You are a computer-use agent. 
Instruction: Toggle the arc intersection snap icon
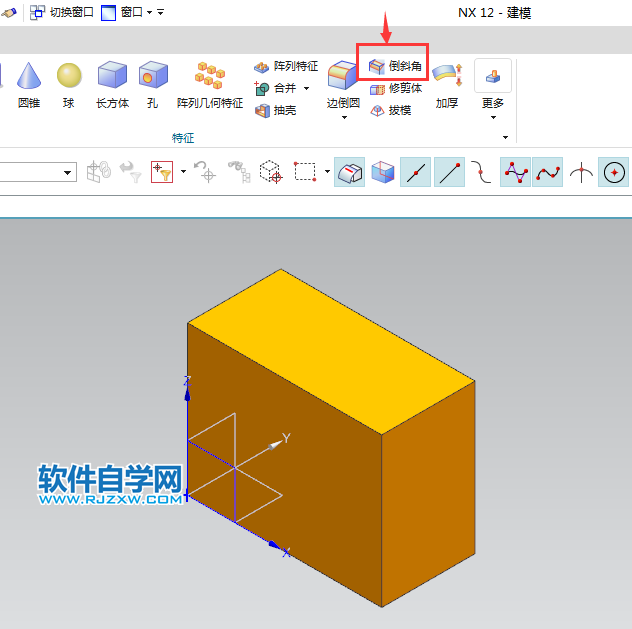581,172
